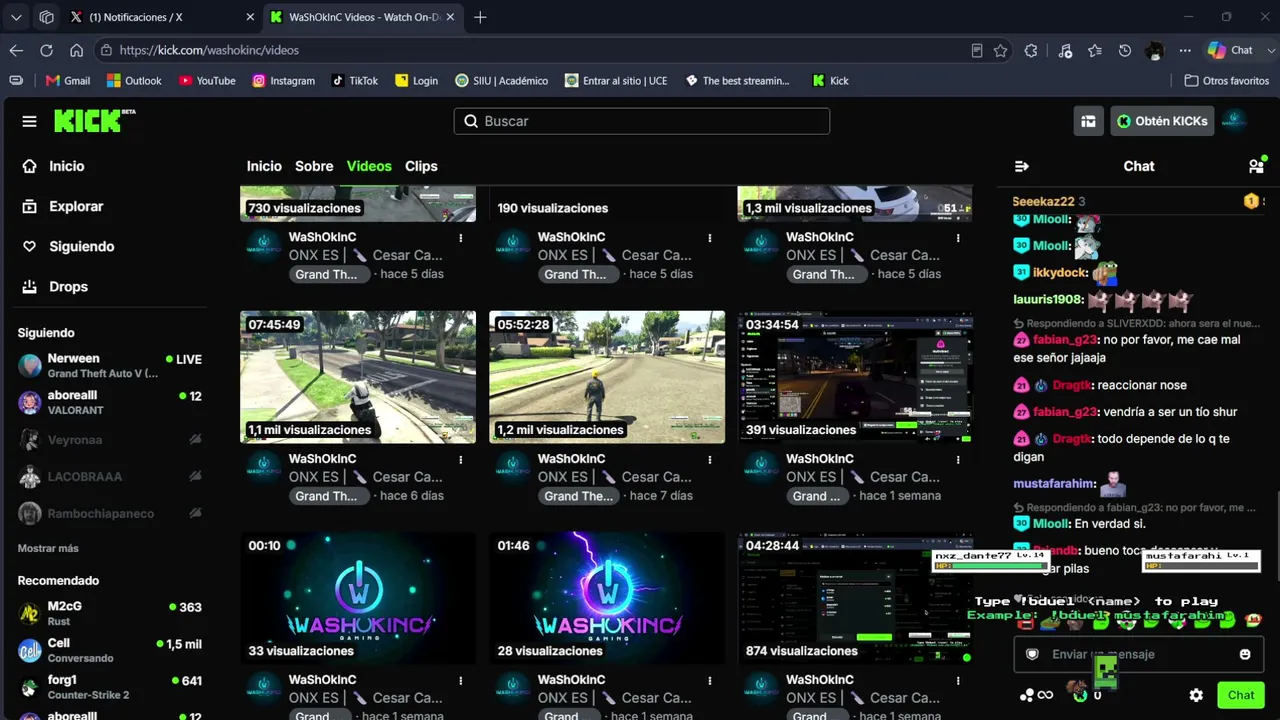This screenshot has height=720, width=1280.
Task: Open options for the 07:45:49 video
Action: pos(461,459)
